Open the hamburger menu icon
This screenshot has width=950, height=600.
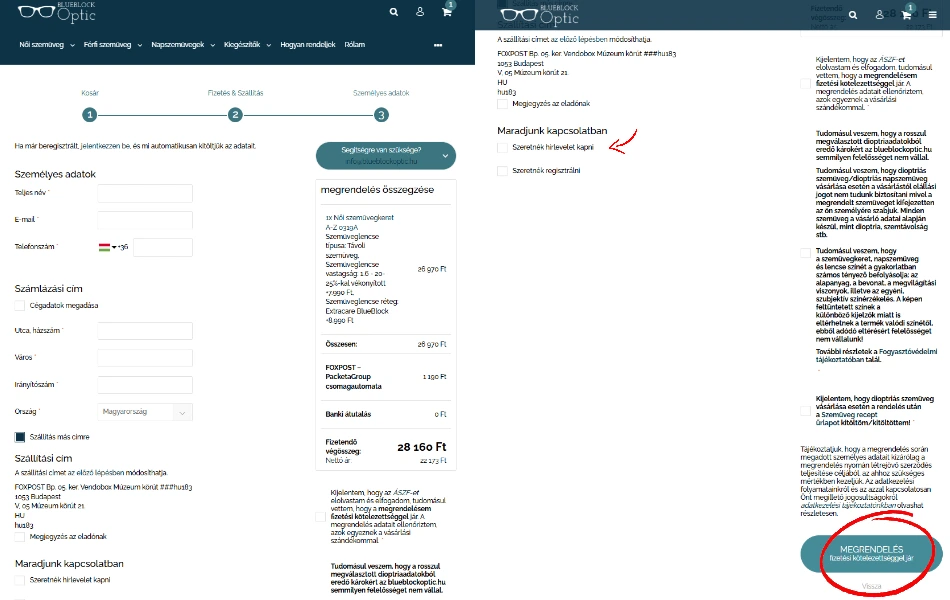[932, 15]
